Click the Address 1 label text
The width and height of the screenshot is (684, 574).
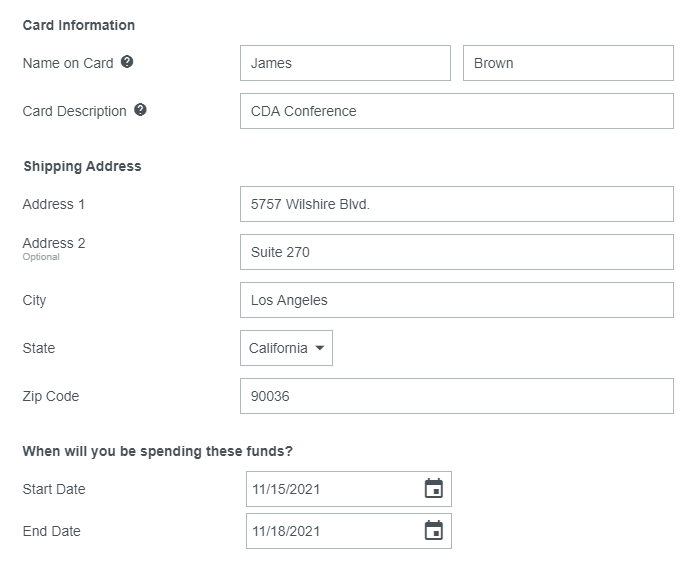point(54,204)
